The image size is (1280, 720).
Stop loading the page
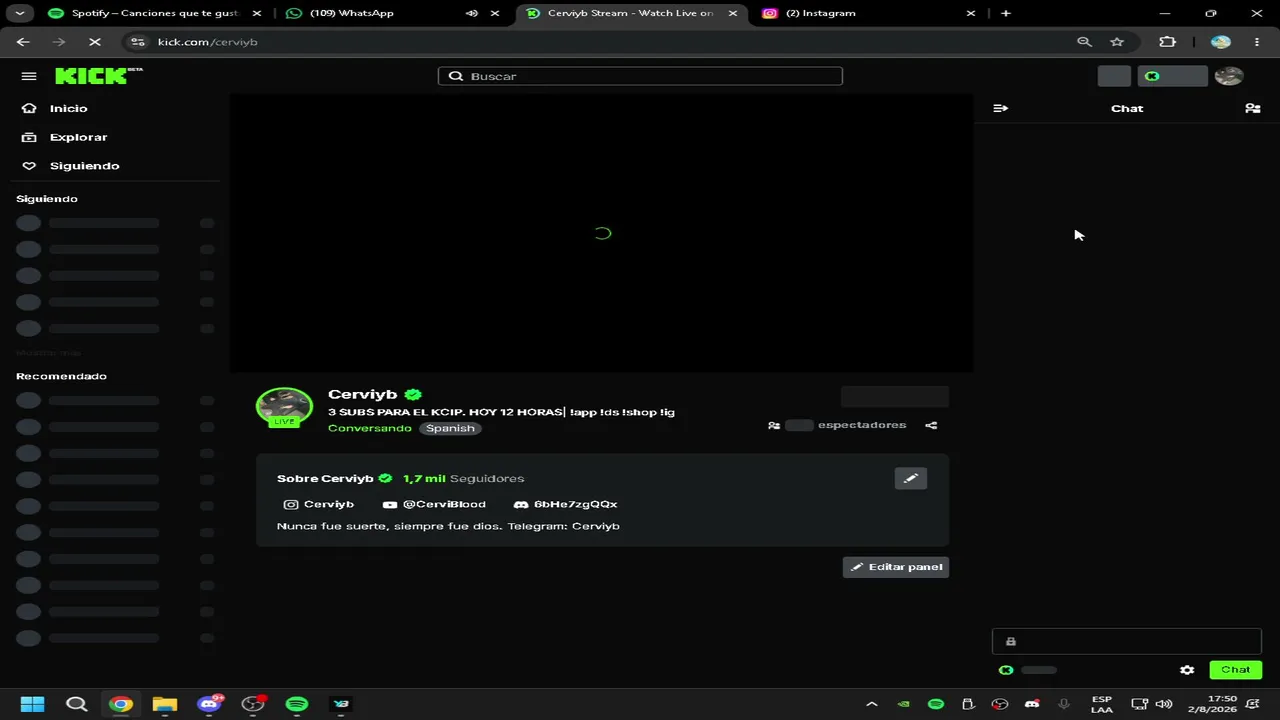coord(94,42)
